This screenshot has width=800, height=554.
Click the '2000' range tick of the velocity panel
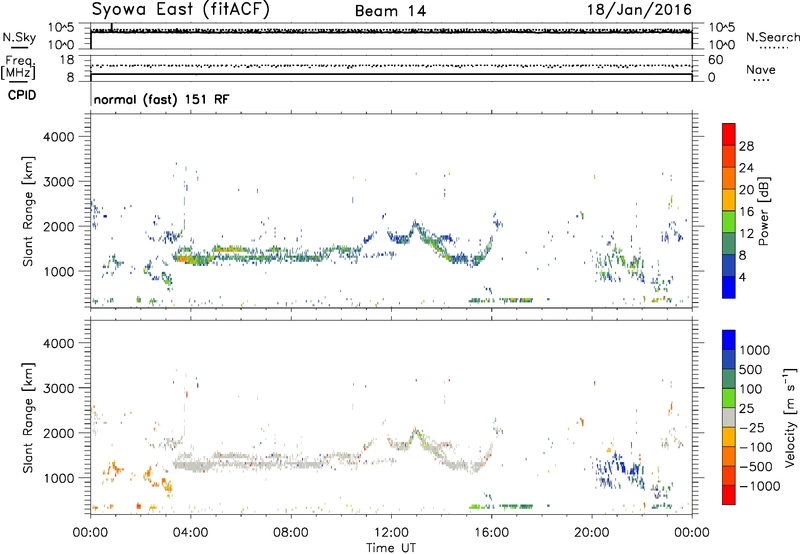[x=58, y=433]
